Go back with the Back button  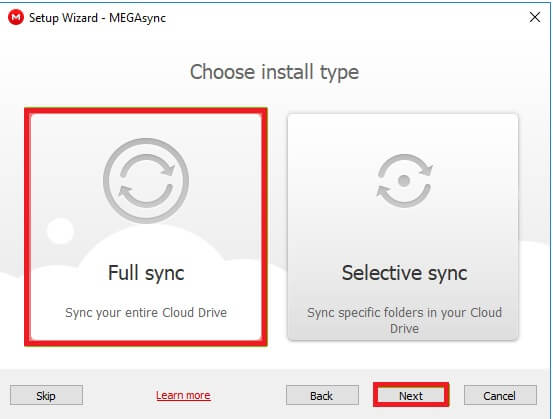coord(322,395)
